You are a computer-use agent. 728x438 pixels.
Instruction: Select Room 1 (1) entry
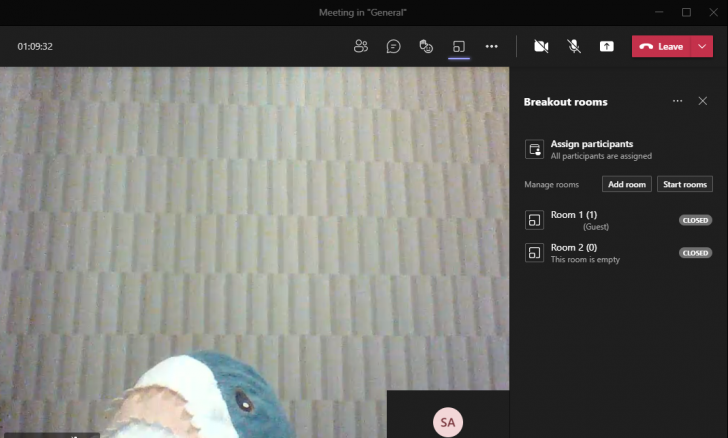pos(618,220)
